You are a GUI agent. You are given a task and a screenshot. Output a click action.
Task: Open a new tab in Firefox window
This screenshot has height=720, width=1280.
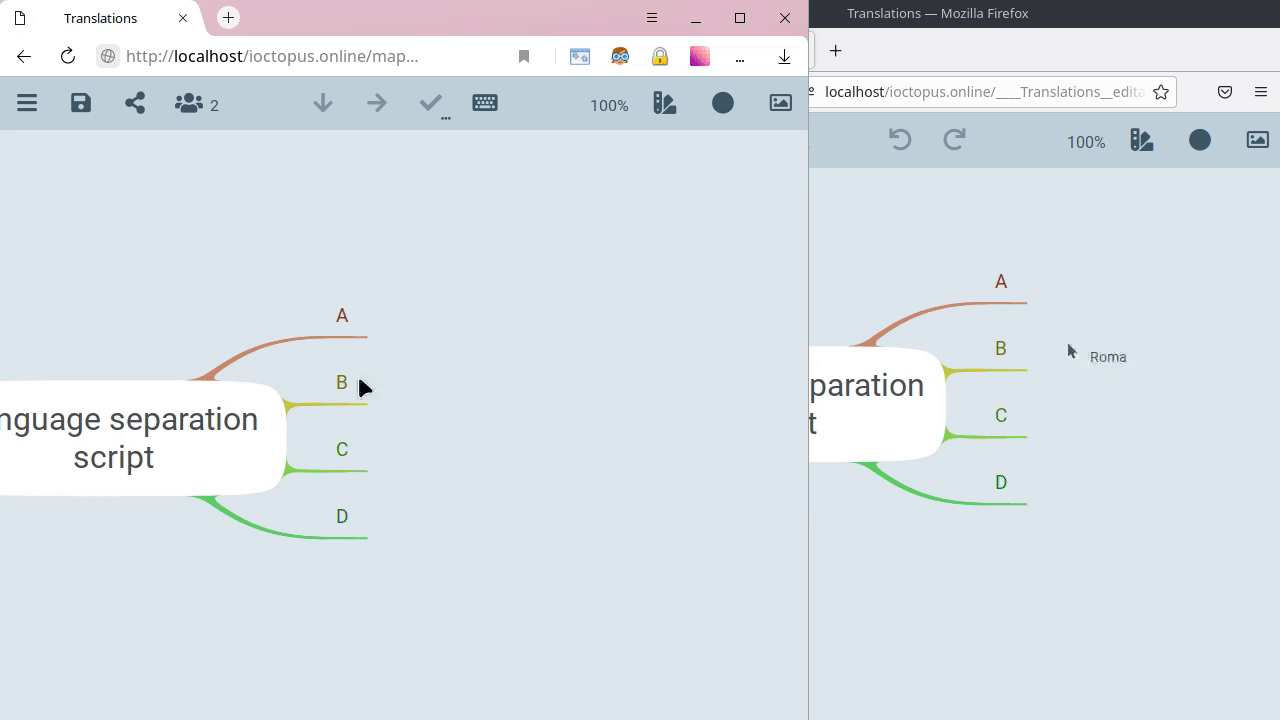pyautogui.click(x=836, y=51)
